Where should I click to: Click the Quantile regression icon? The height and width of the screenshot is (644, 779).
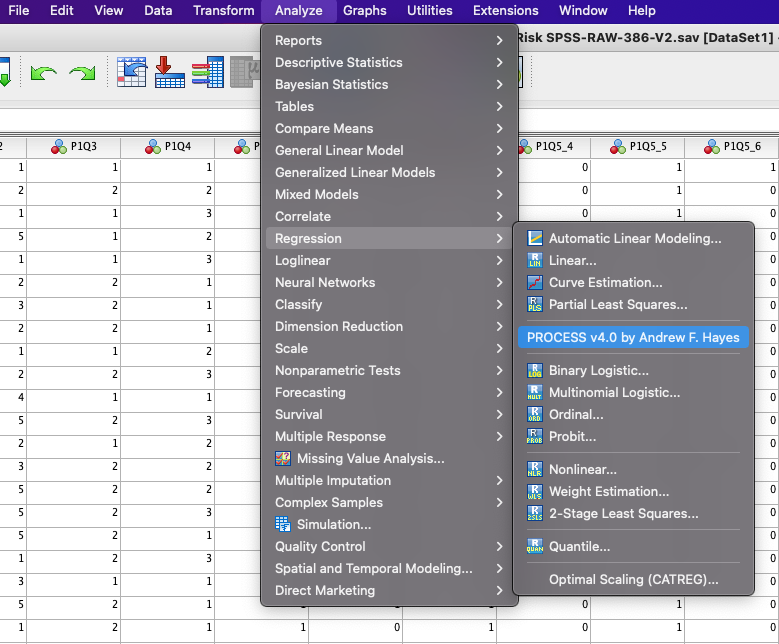click(x=534, y=546)
